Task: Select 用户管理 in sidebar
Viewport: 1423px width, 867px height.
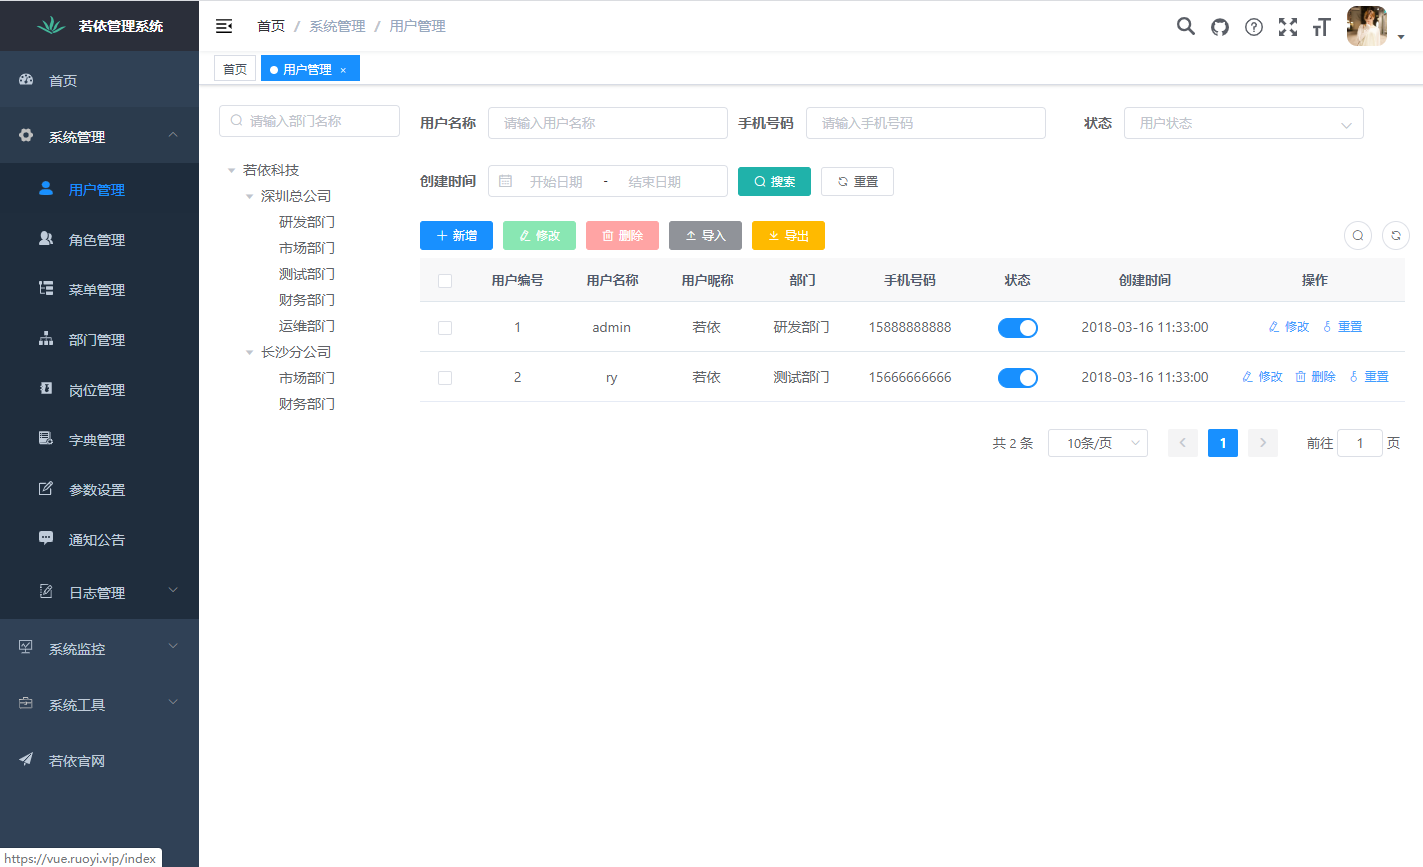Action: click(x=99, y=190)
